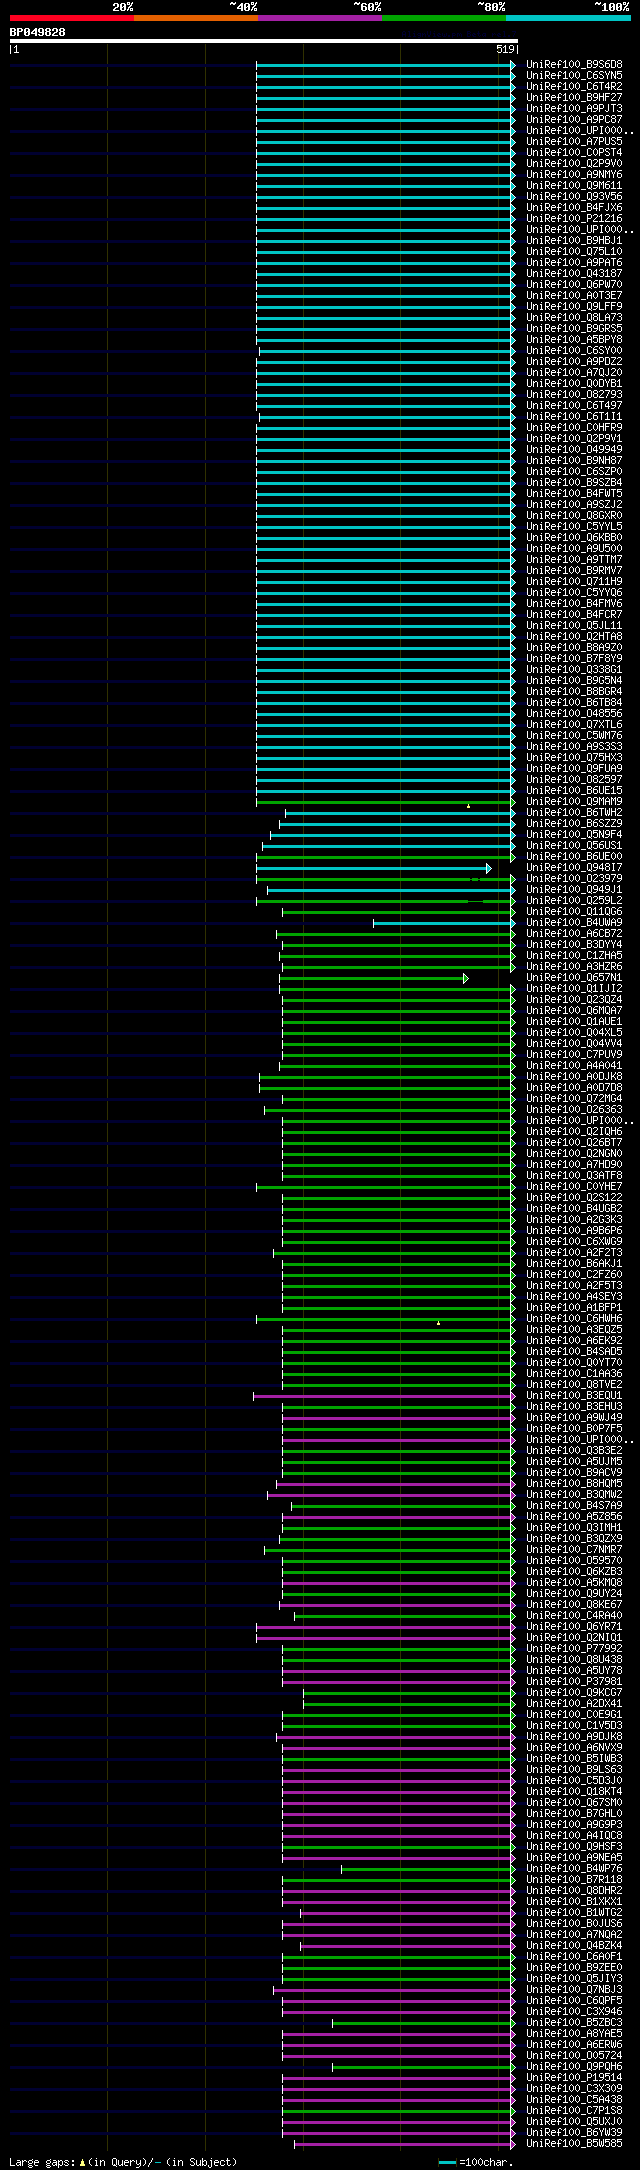Click the UniRef100_C6SY00 entry
The width and height of the screenshot is (640, 2170).
click(x=574, y=350)
